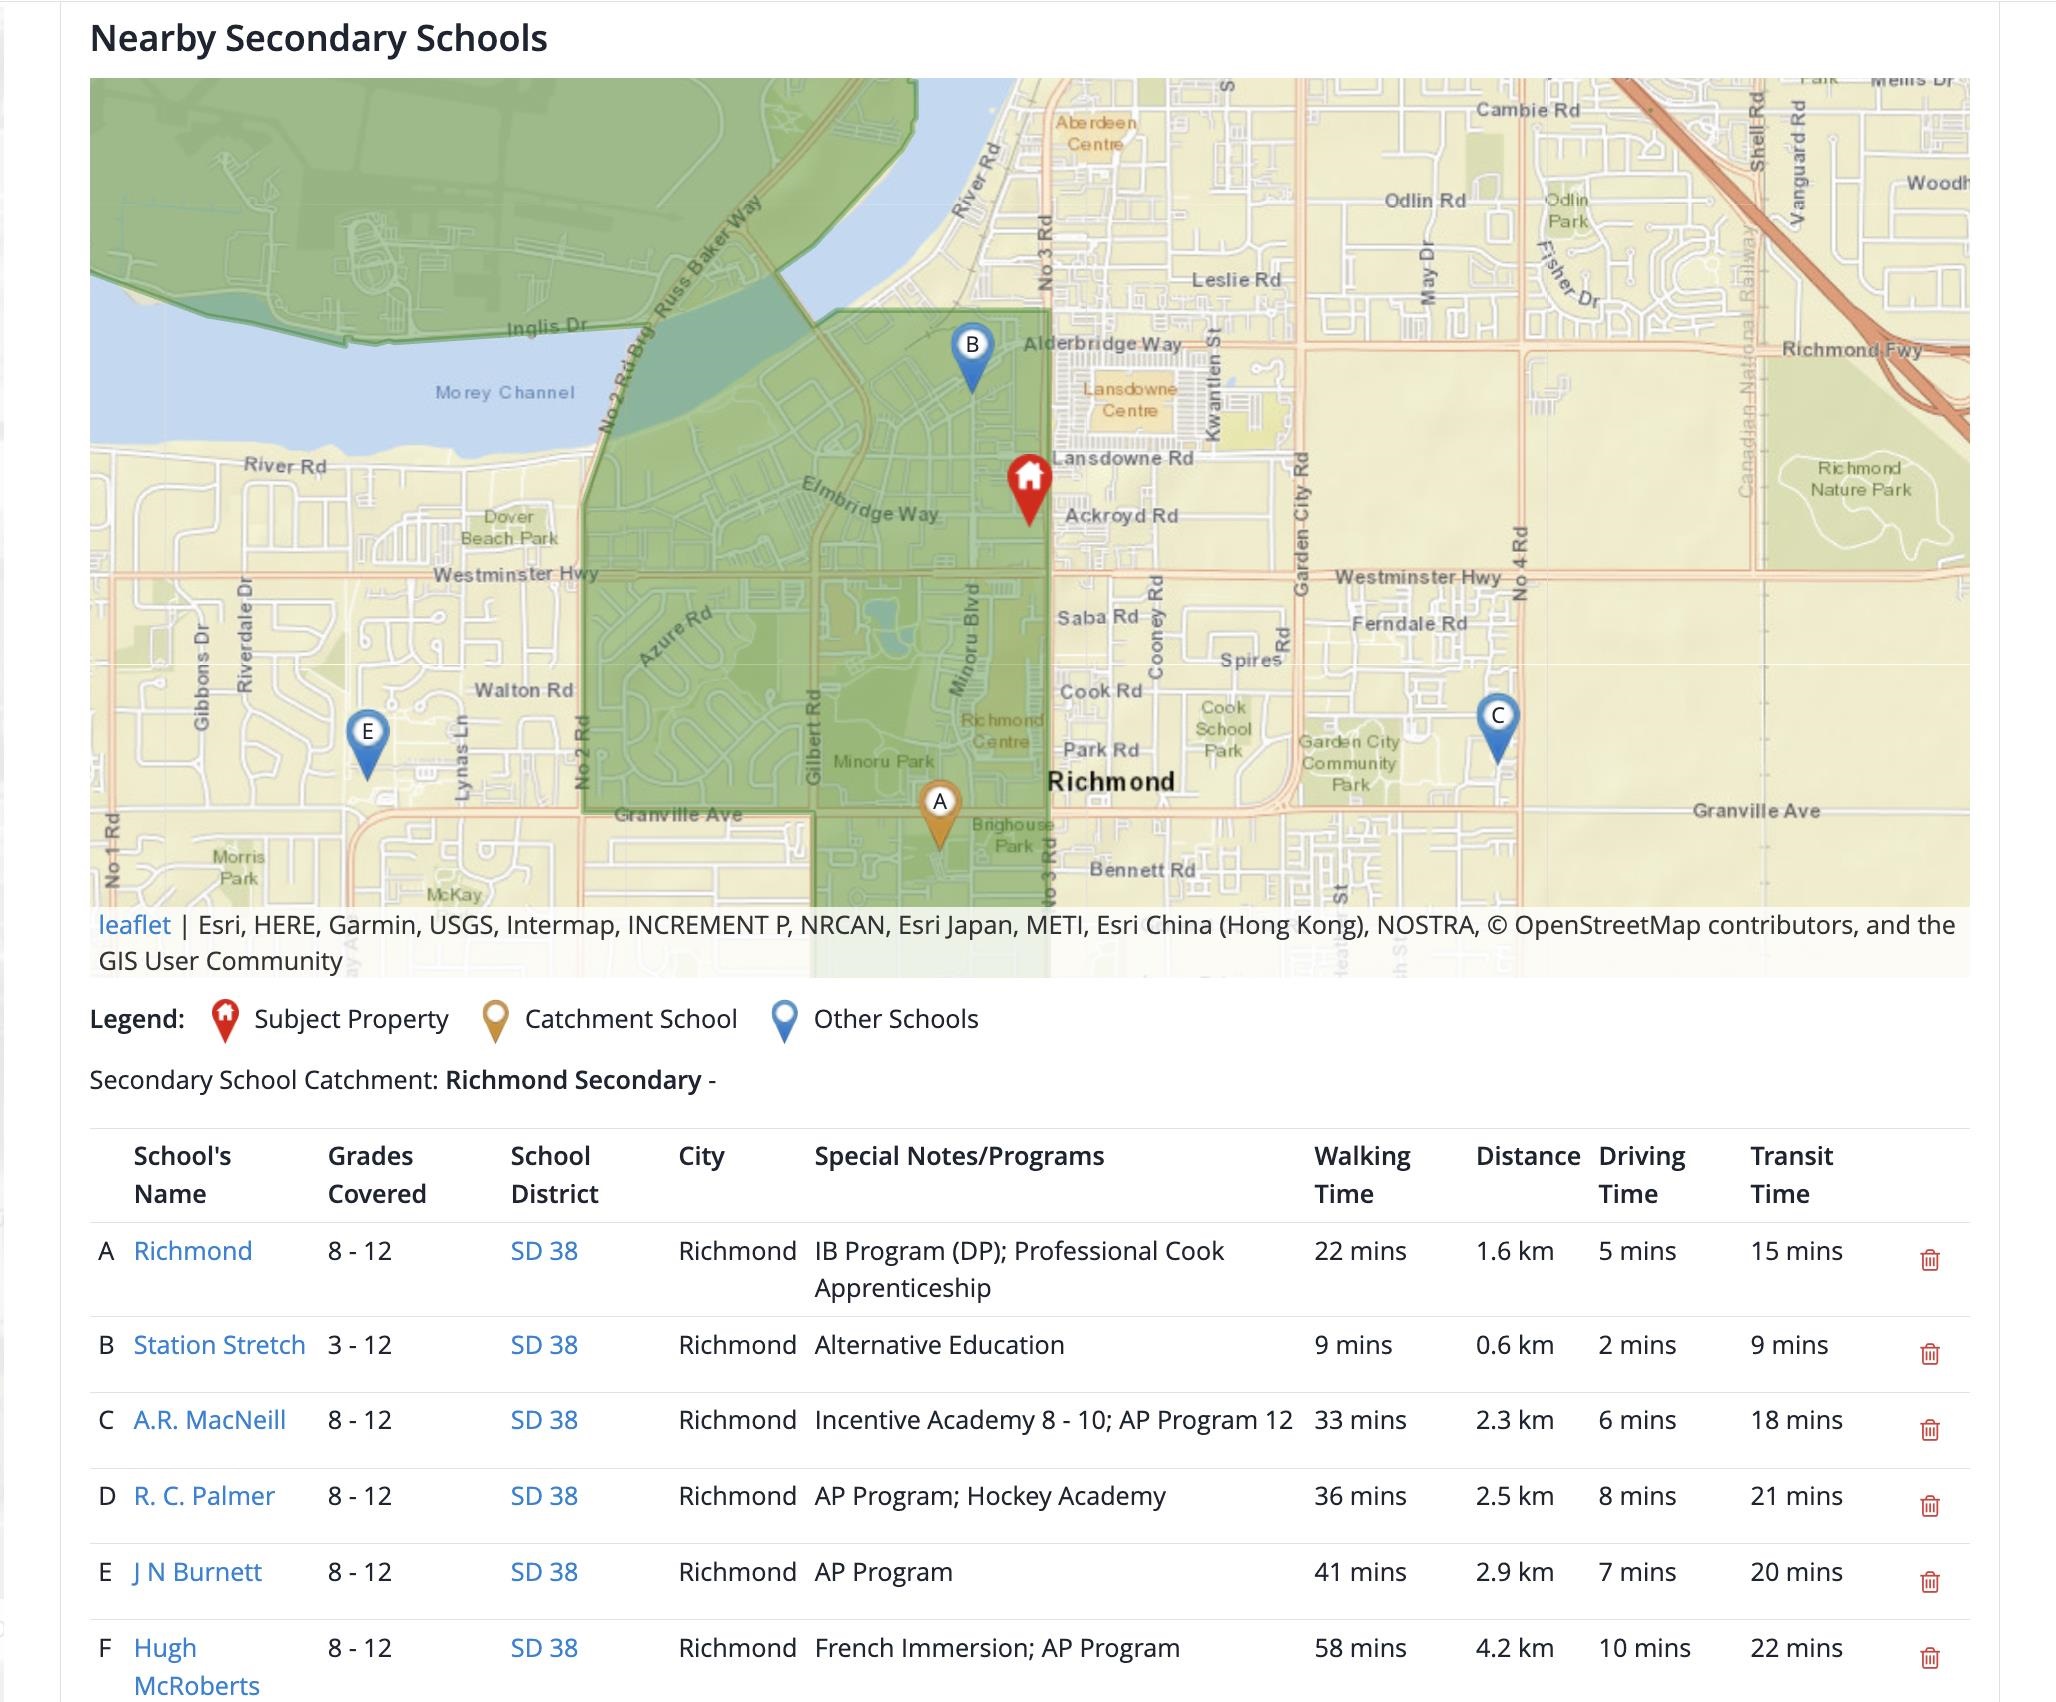Viewport: 2056px width, 1702px height.
Task: Delete the Richmond school row with trash icon
Action: tap(1929, 1260)
